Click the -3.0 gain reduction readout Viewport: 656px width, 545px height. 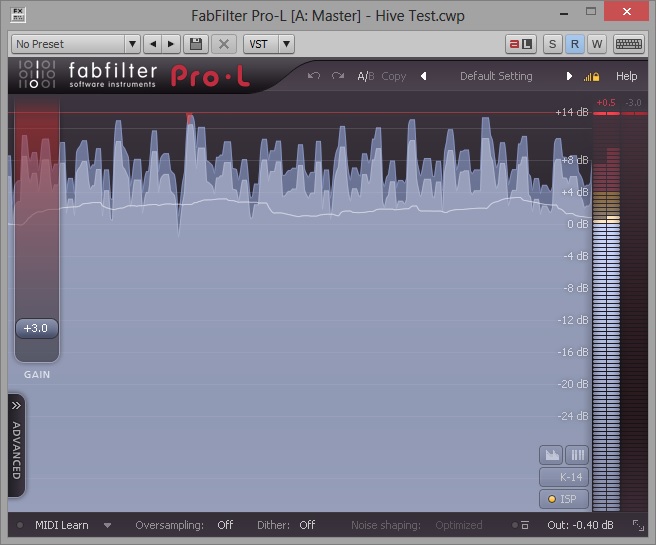point(633,102)
